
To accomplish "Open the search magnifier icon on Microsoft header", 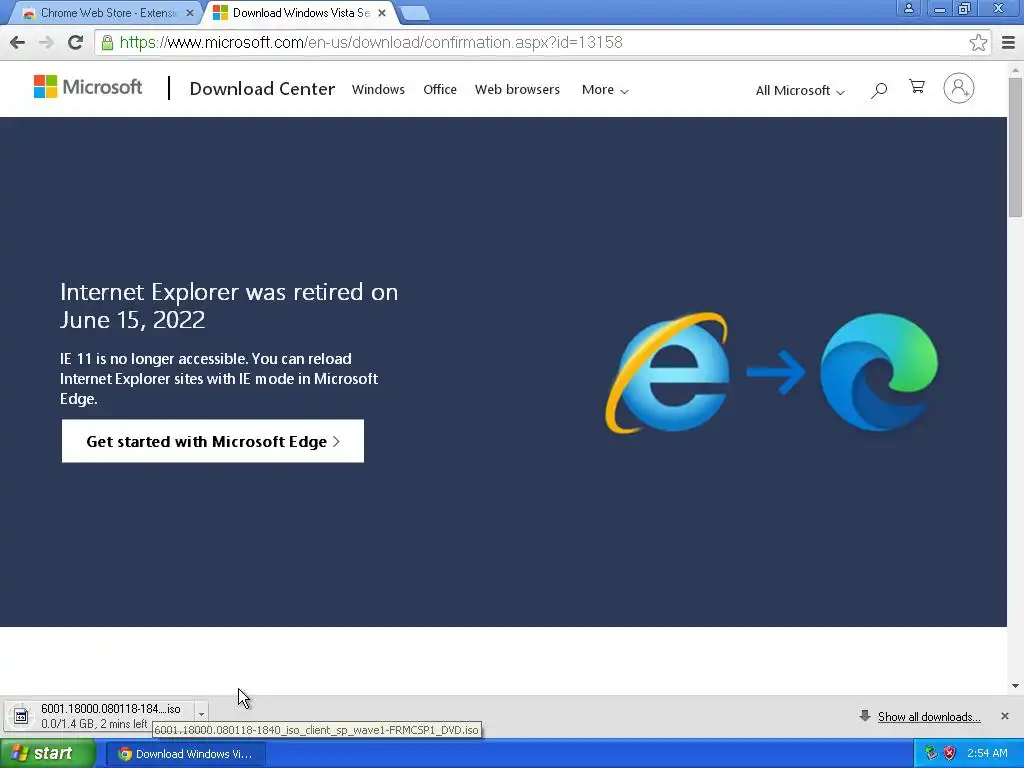I will [879, 89].
